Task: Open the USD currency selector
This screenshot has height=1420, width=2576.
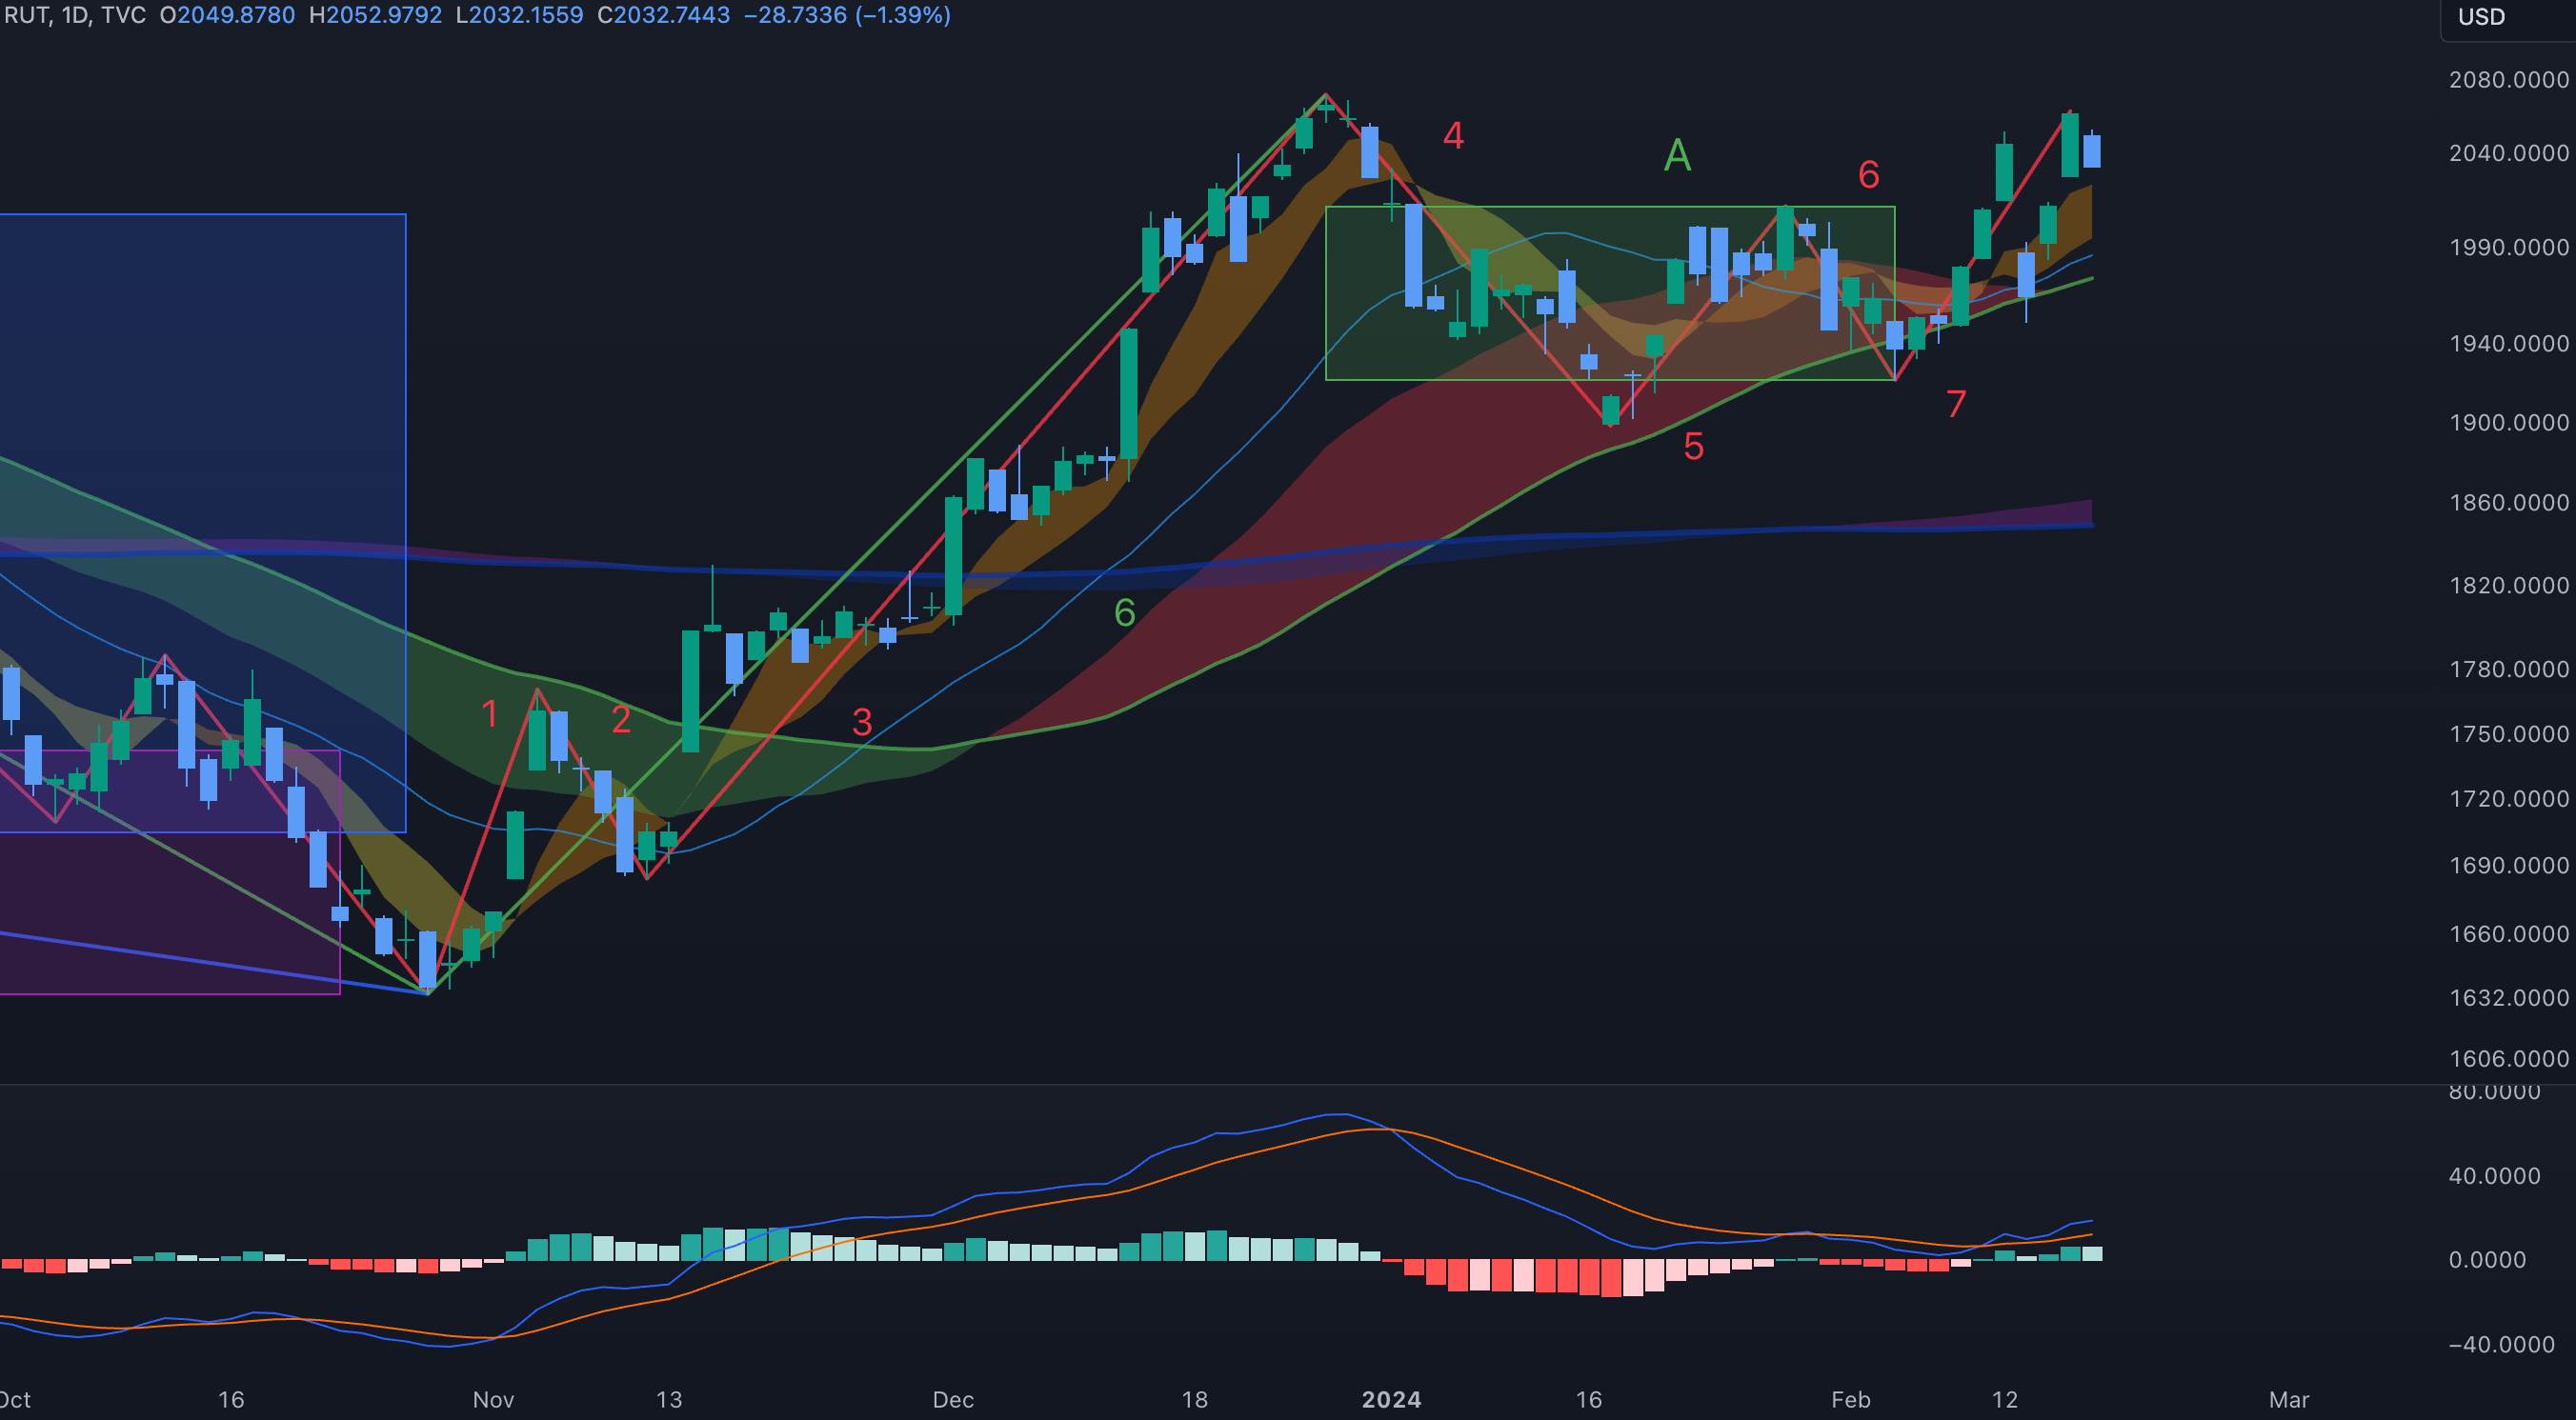Action: click(2481, 17)
